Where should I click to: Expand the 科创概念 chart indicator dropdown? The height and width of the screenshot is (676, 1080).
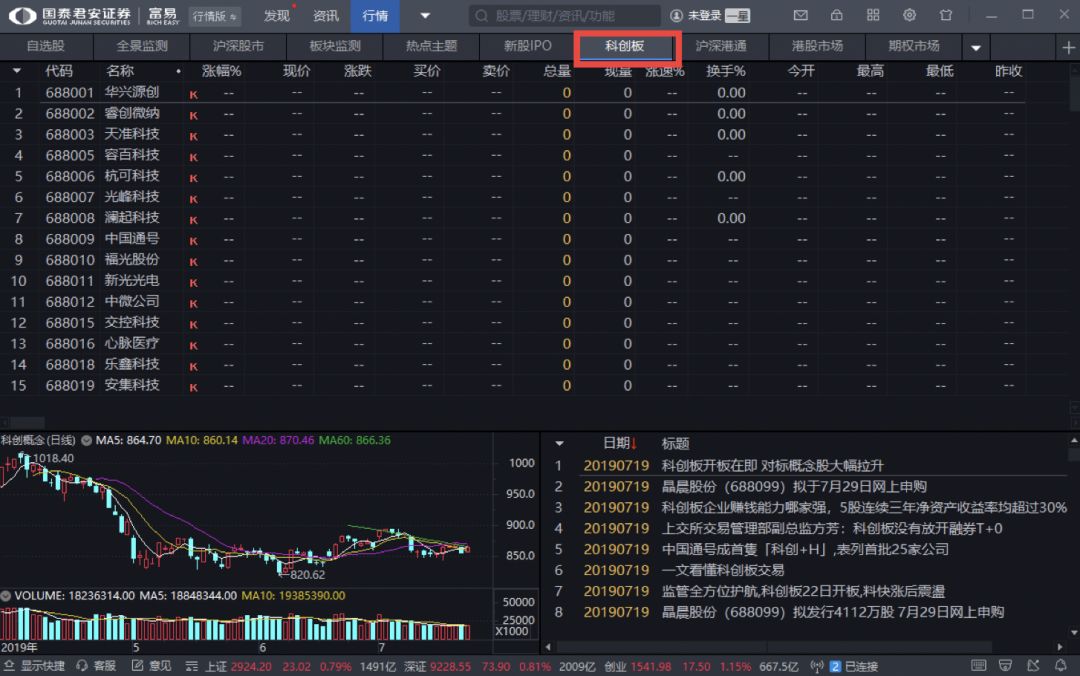(x=87, y=440)
